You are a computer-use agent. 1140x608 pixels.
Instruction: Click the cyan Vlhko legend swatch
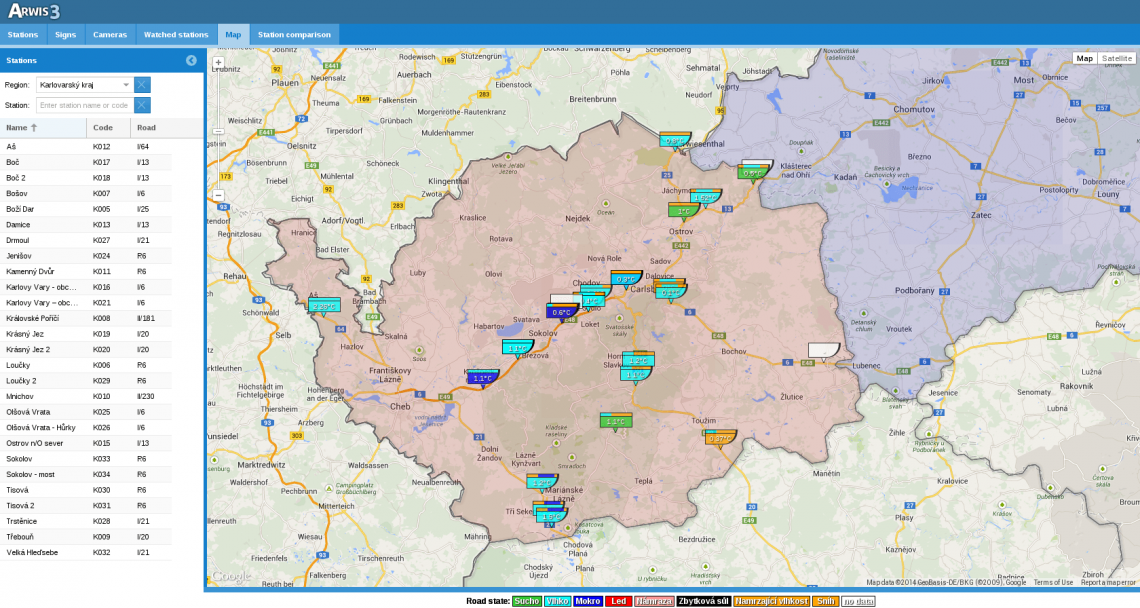coord(557,601)
